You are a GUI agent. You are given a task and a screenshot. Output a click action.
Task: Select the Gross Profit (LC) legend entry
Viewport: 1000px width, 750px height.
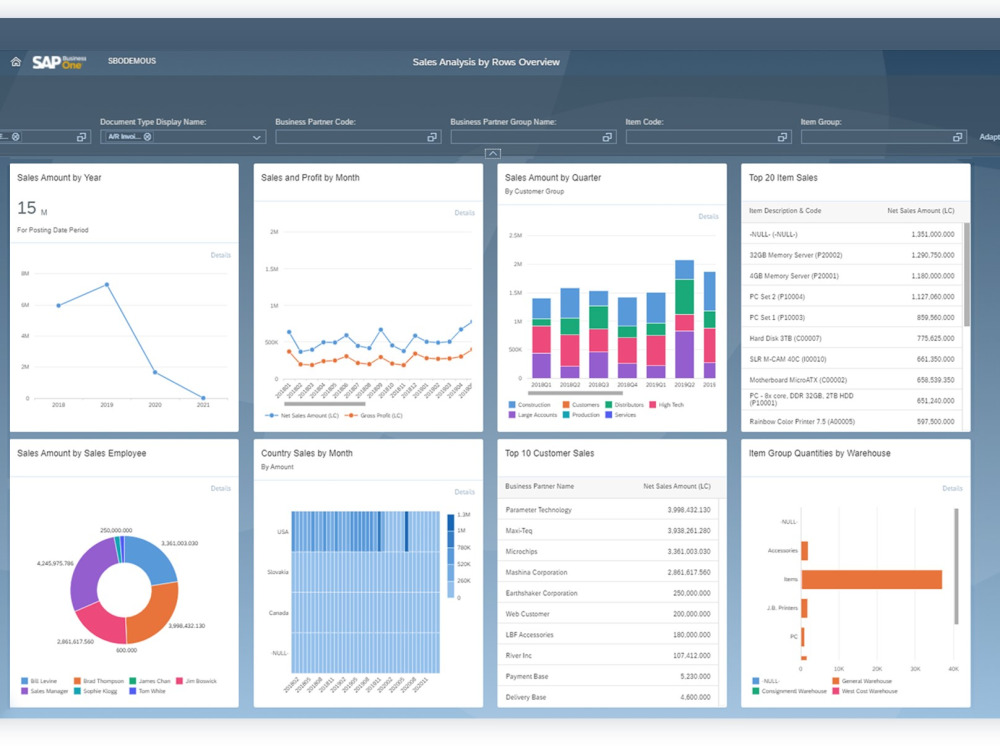374,416
